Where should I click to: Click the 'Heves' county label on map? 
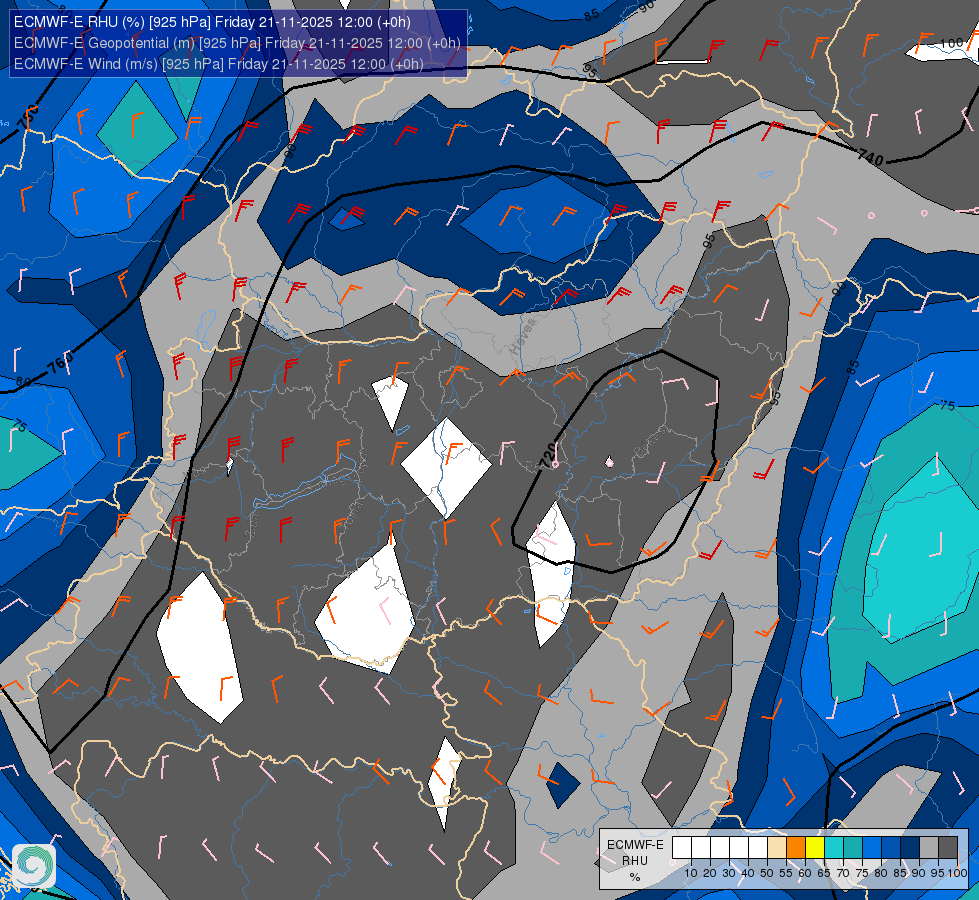pos(523,337)
